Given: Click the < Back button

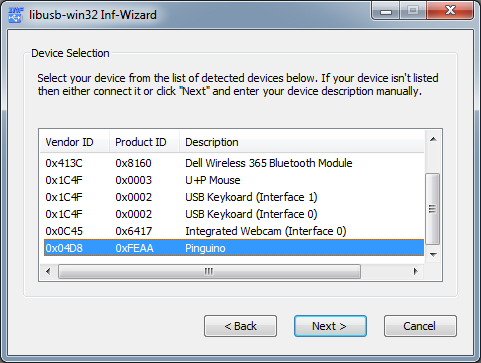Looking at the screenshot, I should pos(240,326).
